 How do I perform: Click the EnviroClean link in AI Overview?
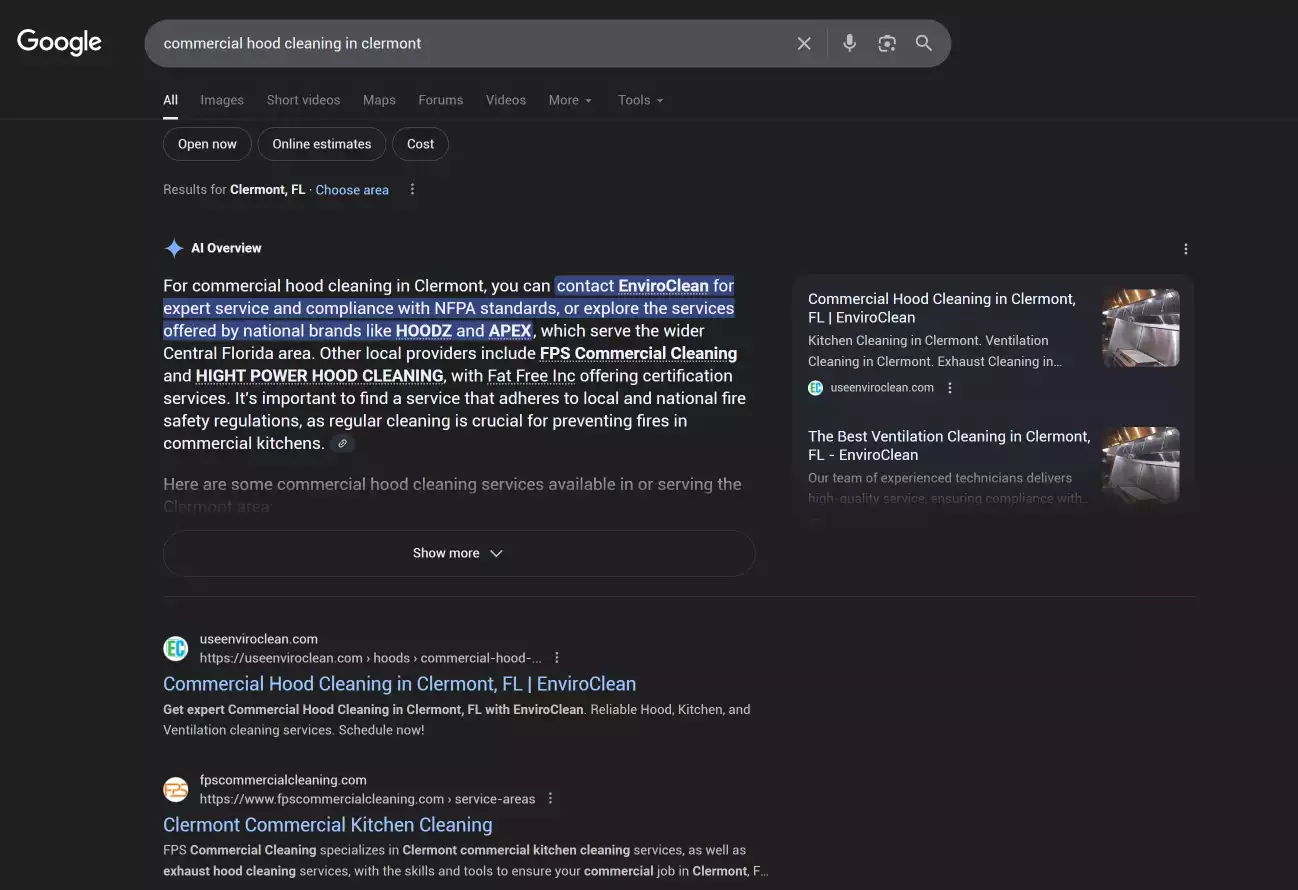tap(663, 286)
